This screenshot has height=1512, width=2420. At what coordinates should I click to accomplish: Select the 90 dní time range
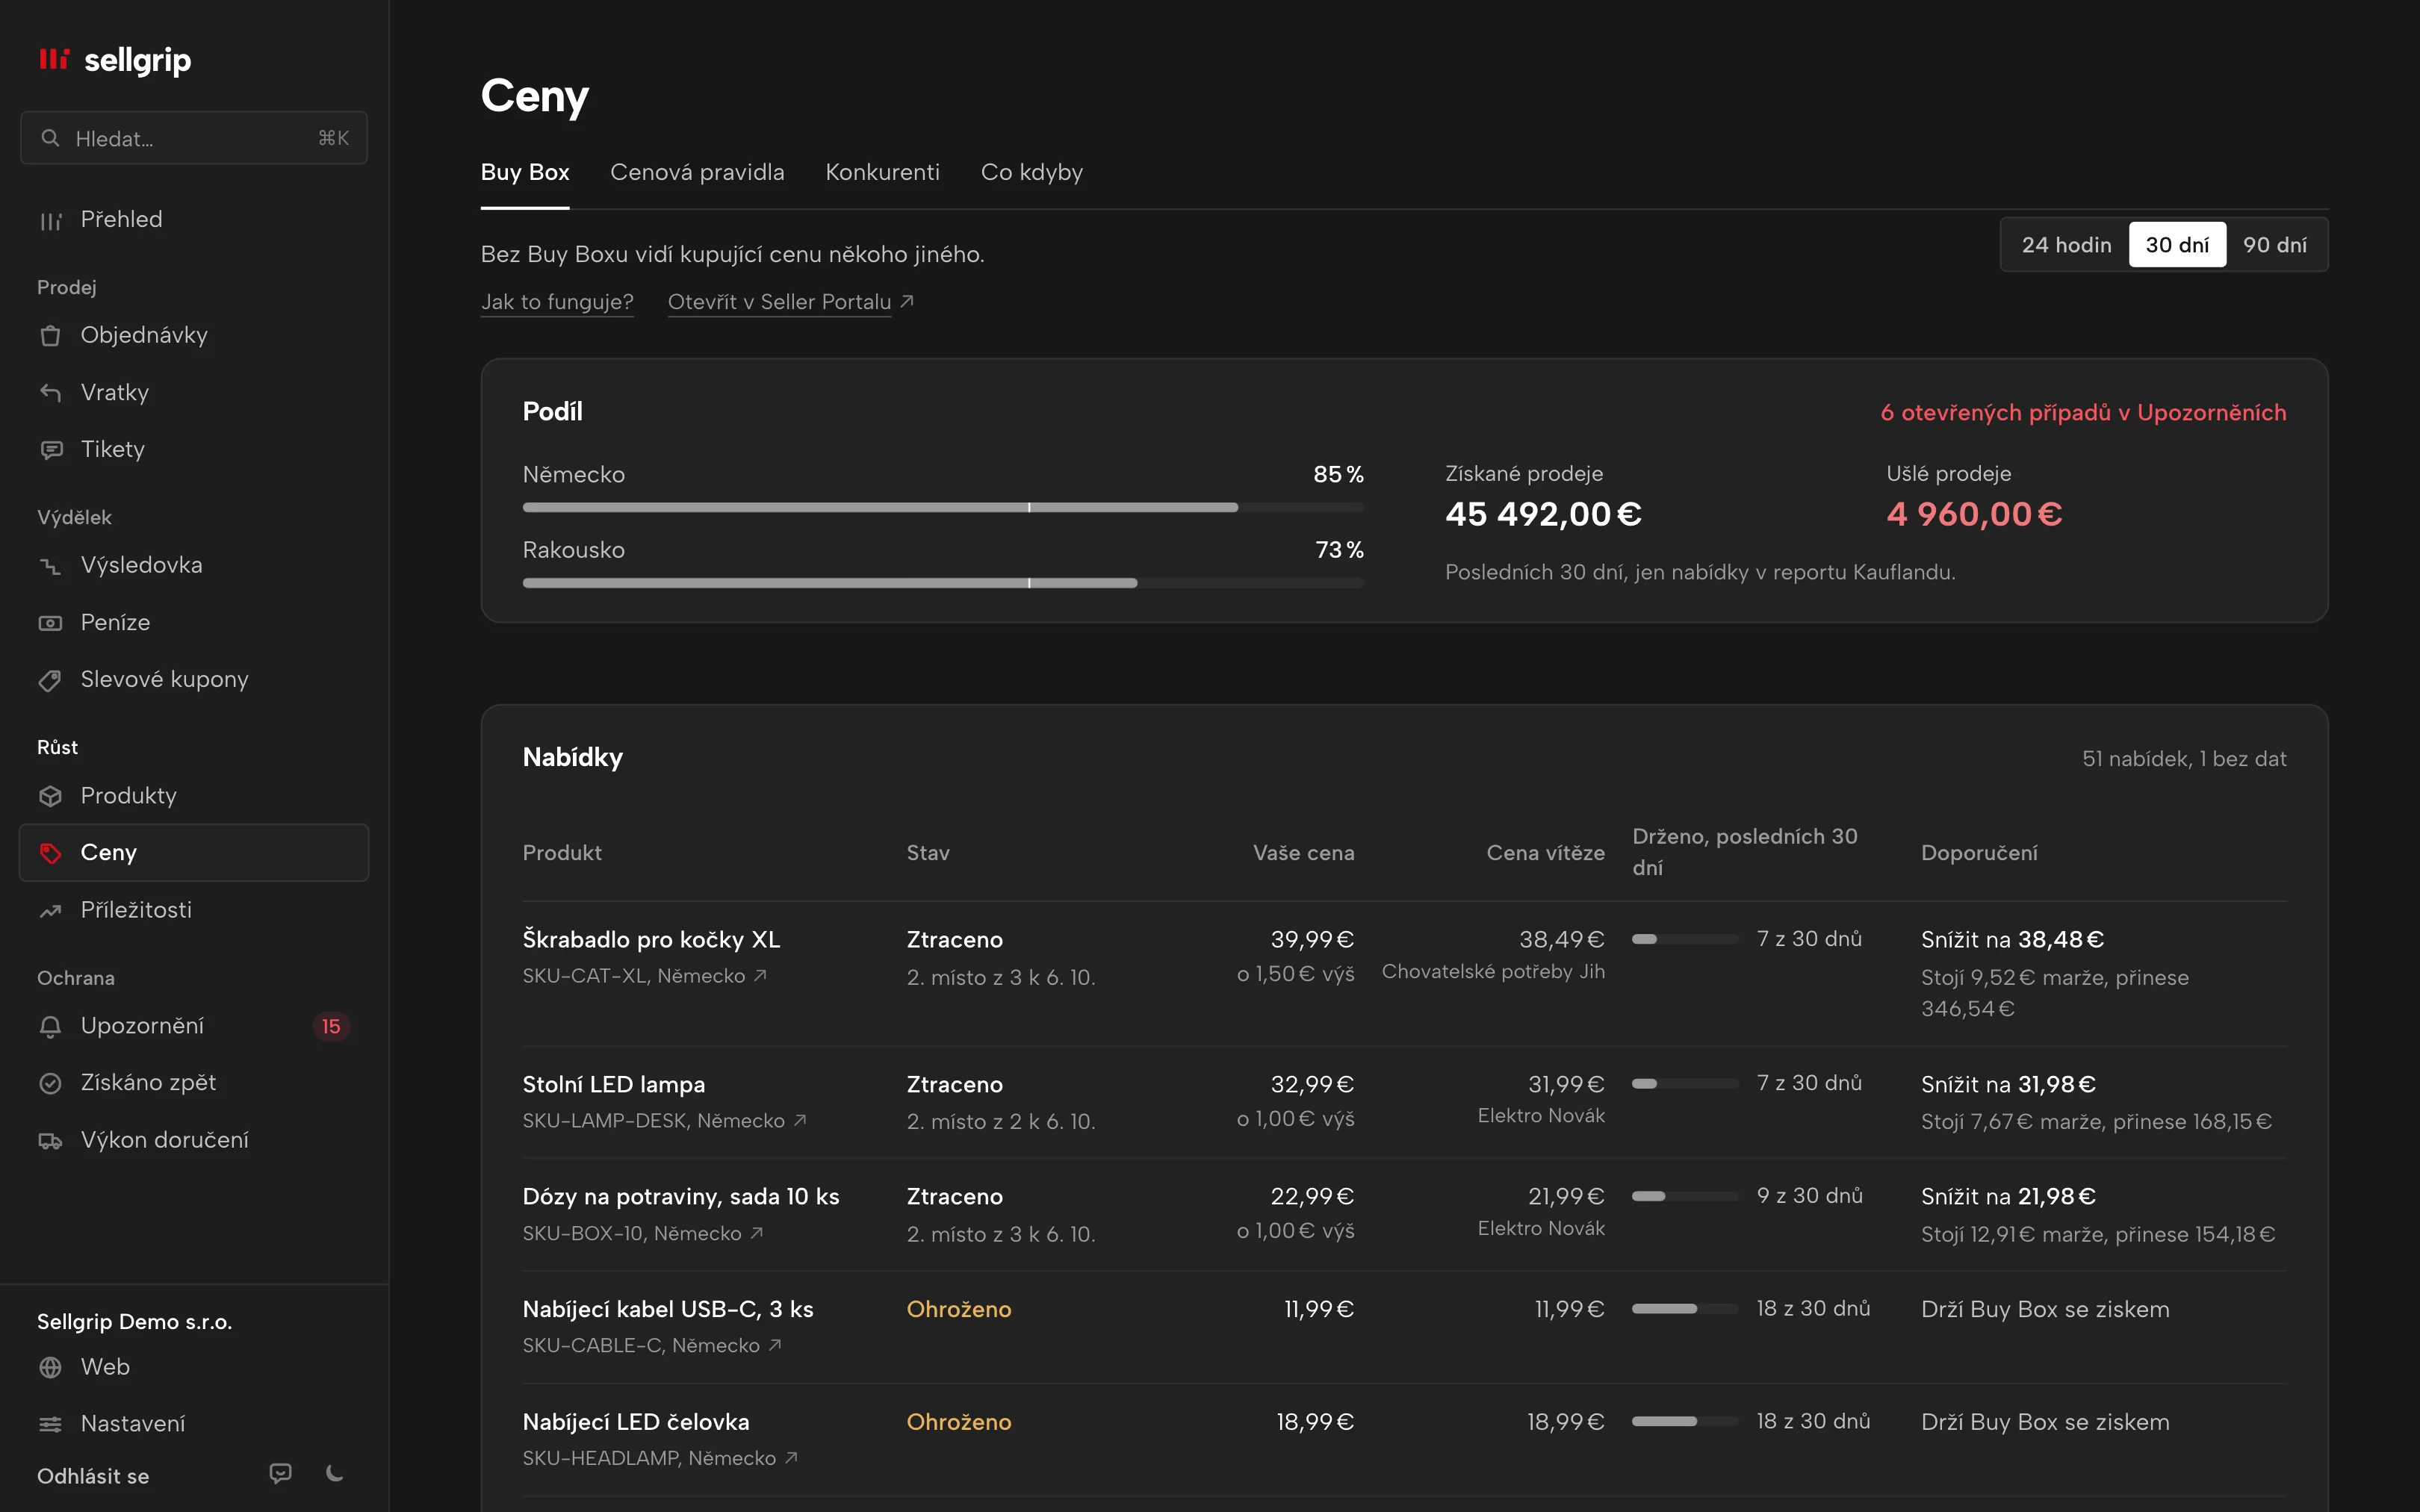(2275, 245)
